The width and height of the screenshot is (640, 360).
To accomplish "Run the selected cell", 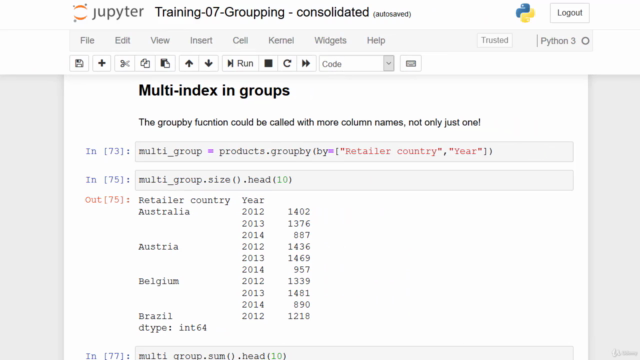I will pos(240,64).
